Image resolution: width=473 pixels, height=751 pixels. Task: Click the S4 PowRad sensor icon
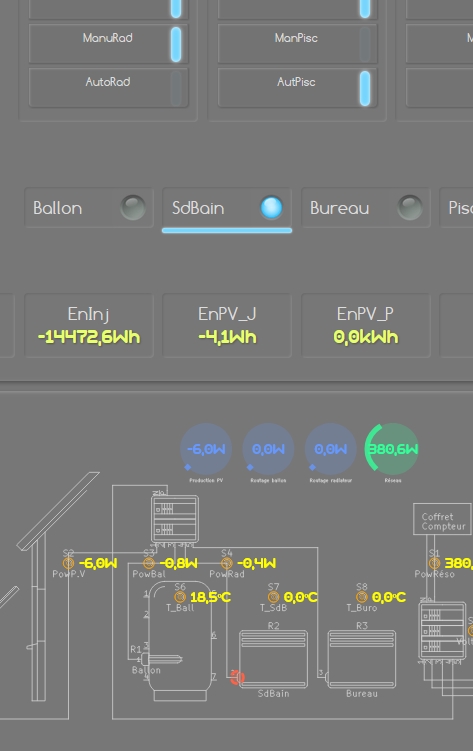[227, 563]
